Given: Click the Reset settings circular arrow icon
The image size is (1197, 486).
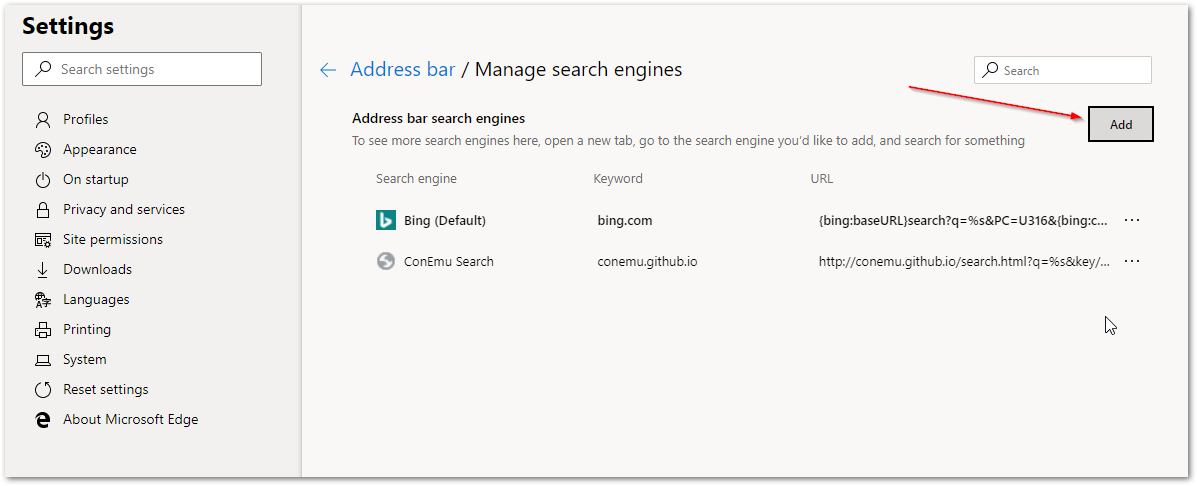Looking at the screenshot, I should point(43,390).
